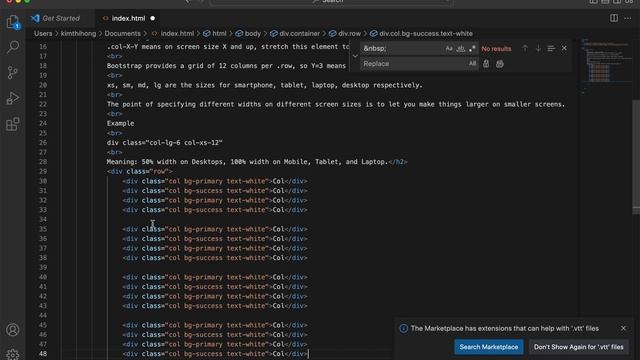Select the index.html tab

pos(128,18)
